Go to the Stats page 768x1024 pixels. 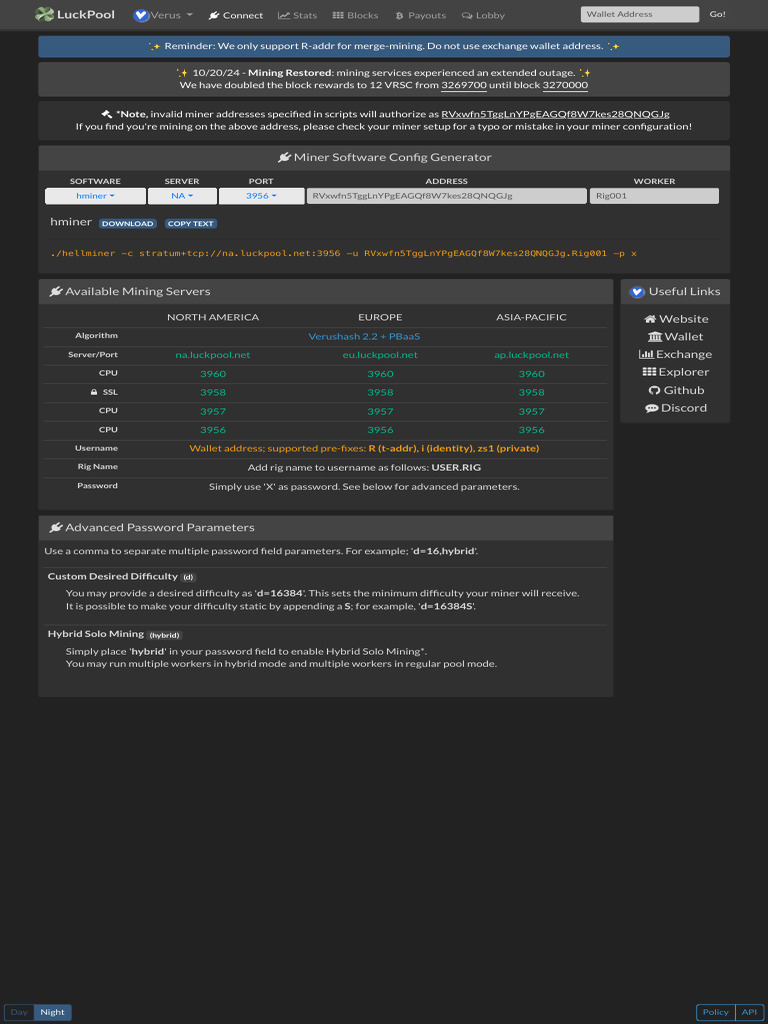coord(297,15)
